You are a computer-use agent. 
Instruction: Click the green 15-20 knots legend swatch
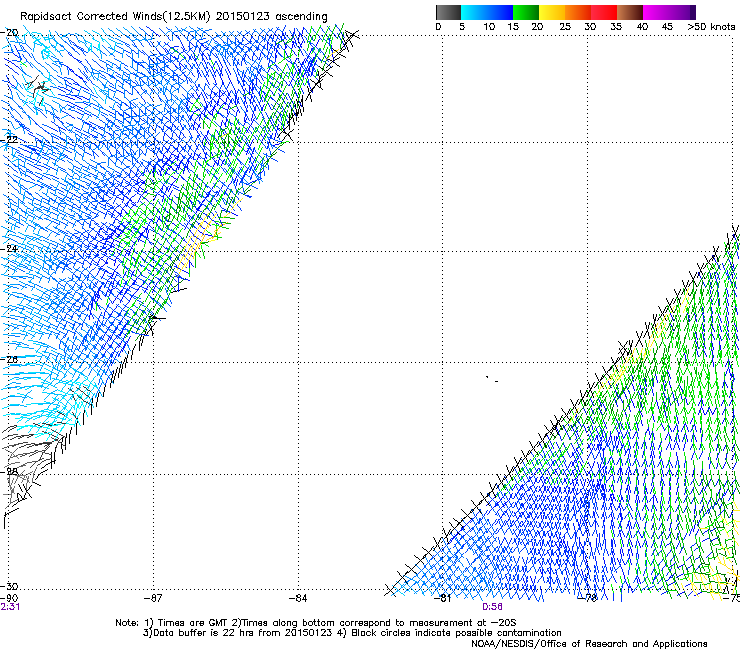coord(526,12)
